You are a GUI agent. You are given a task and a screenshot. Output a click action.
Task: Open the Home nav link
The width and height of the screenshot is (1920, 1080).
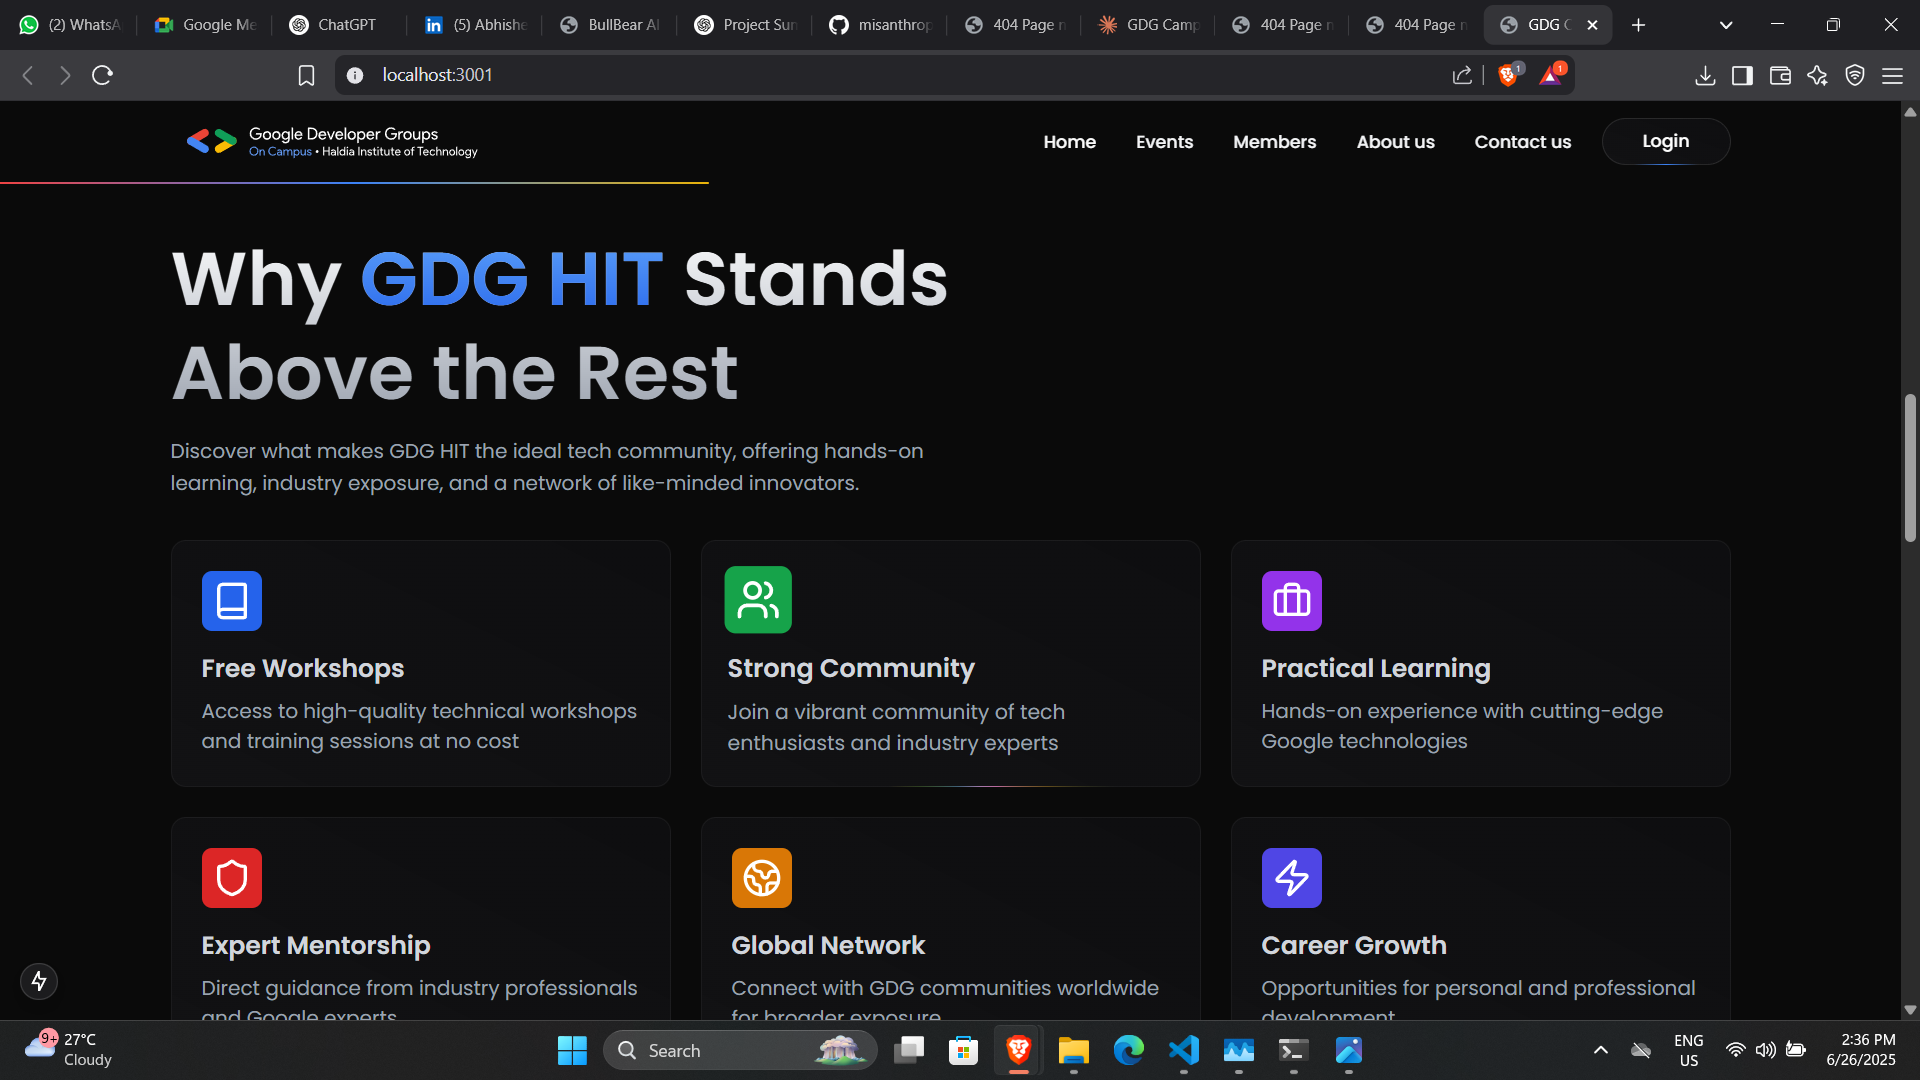1069,142
